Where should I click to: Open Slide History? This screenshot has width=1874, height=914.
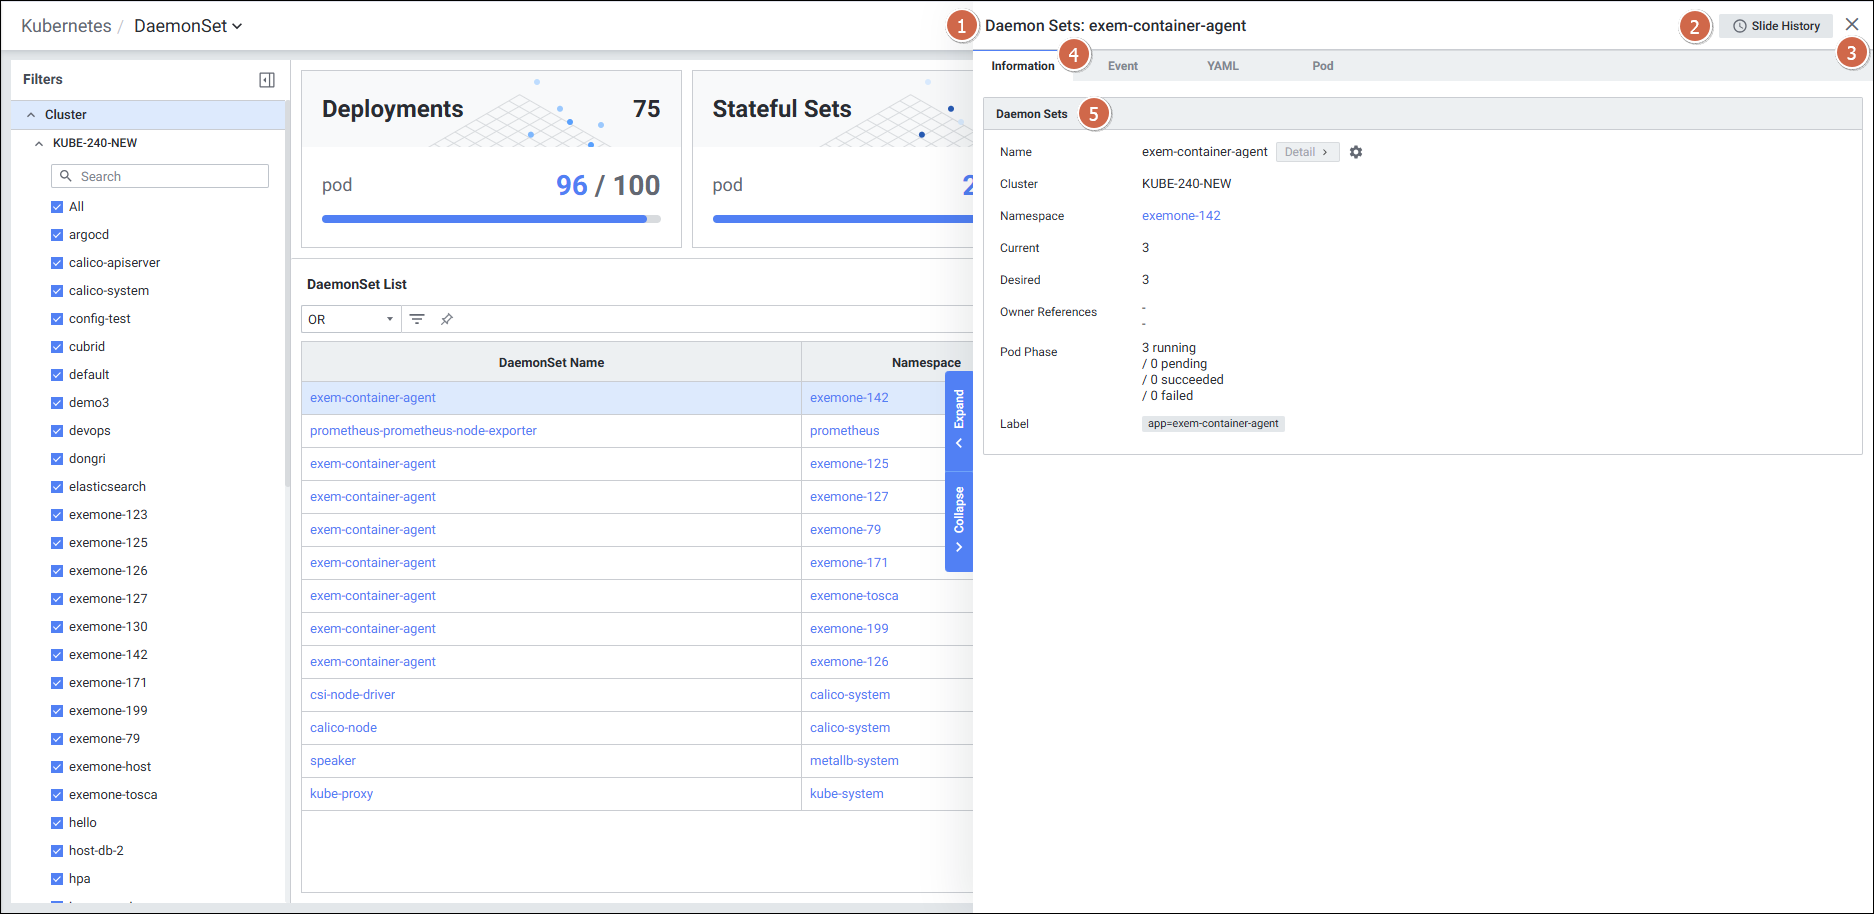coord(1776,26)
